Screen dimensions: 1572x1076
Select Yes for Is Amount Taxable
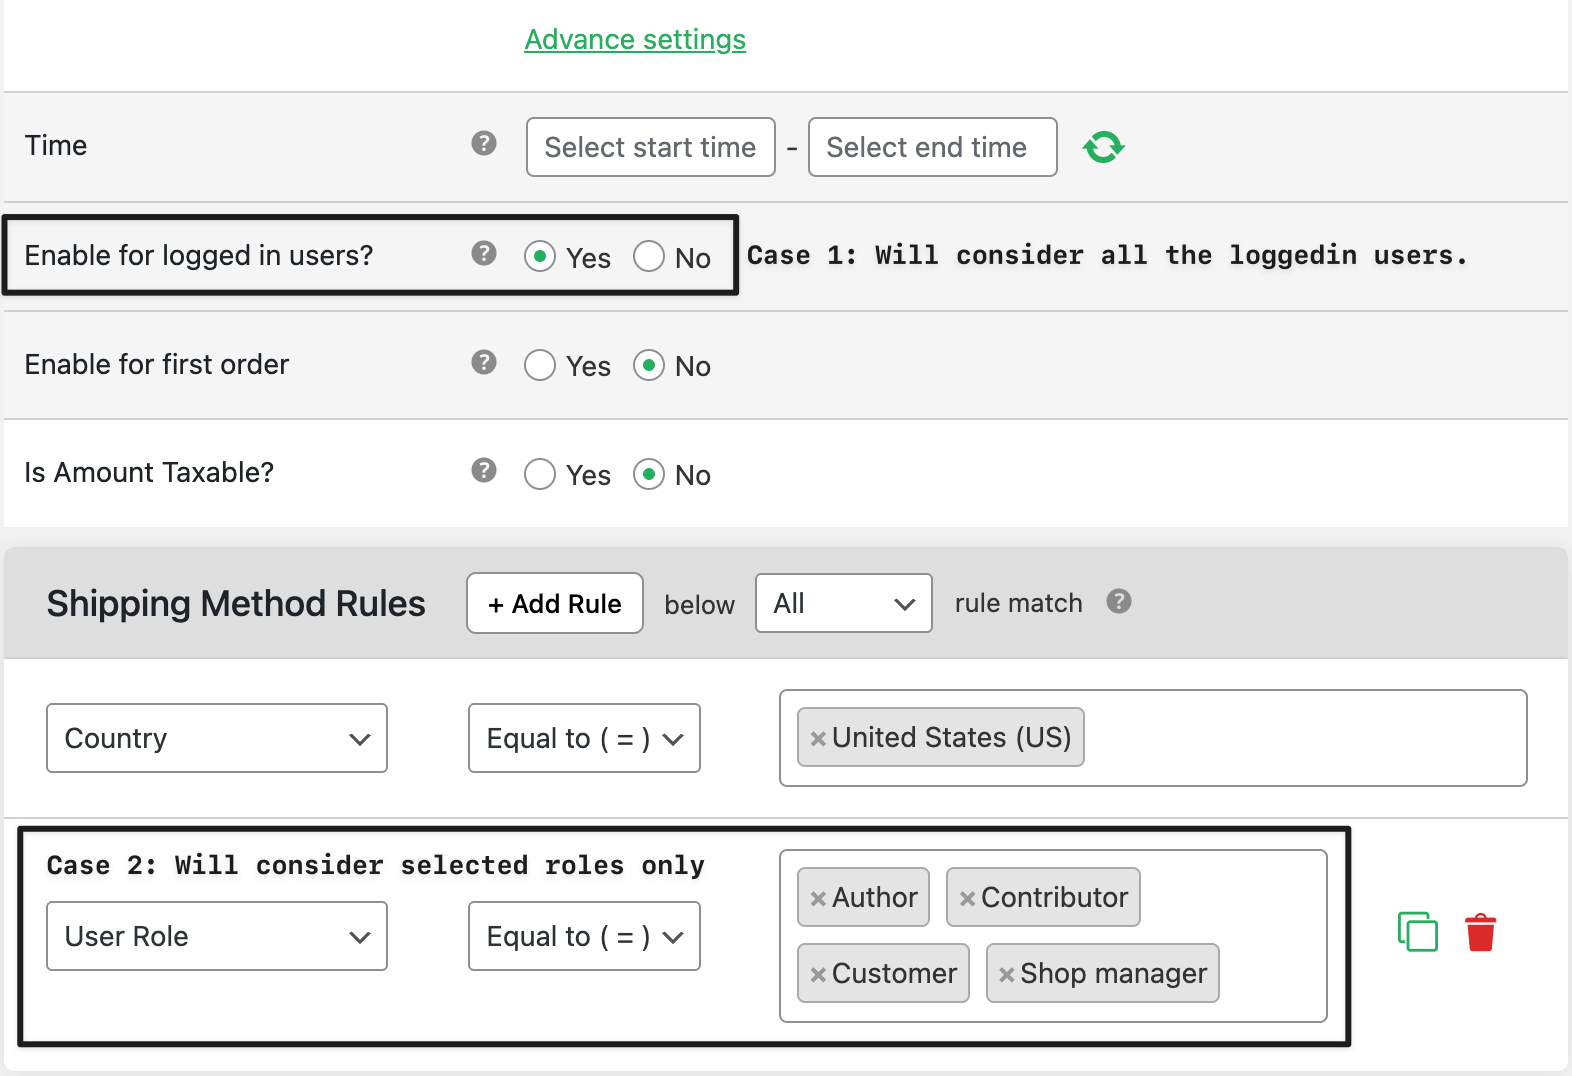tap(540, 475)
